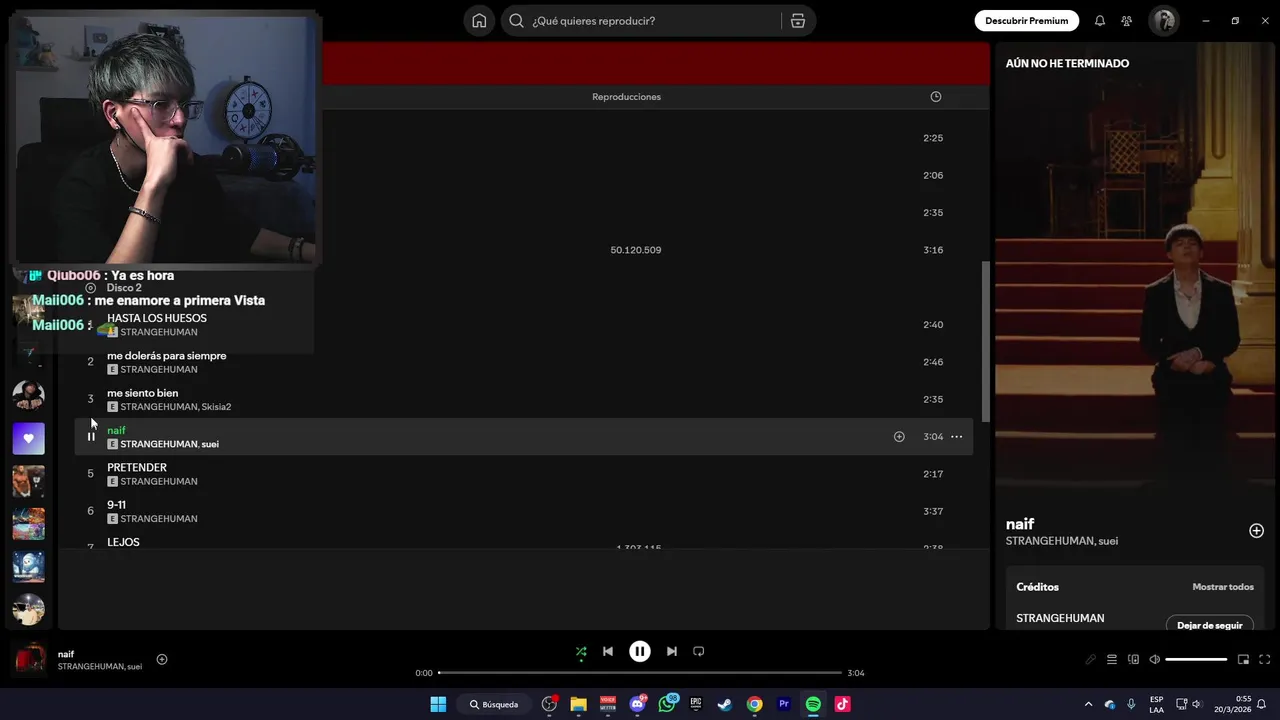Click the volume slider
This screenshot has height=720, width=1280.
[x=1196, y=659]
